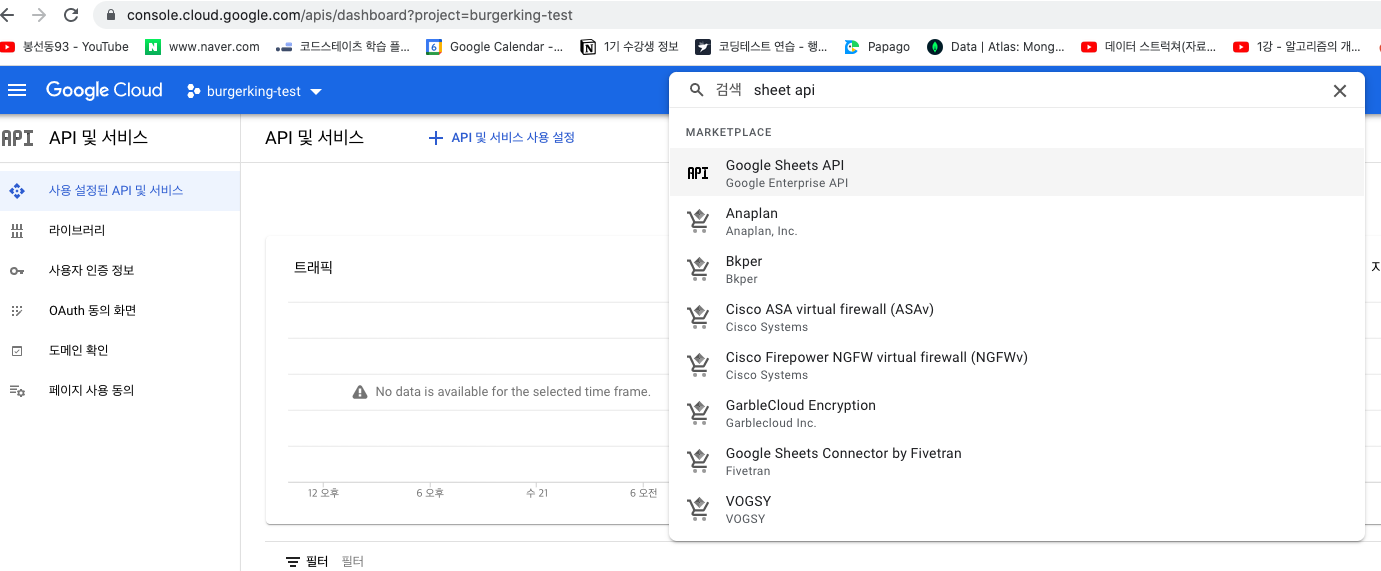The width and height of the screenshot is (1381, 571).
Task: Click the cart icon beside Cisco Firepower NGFW
Action: click(x=698, y=365)
